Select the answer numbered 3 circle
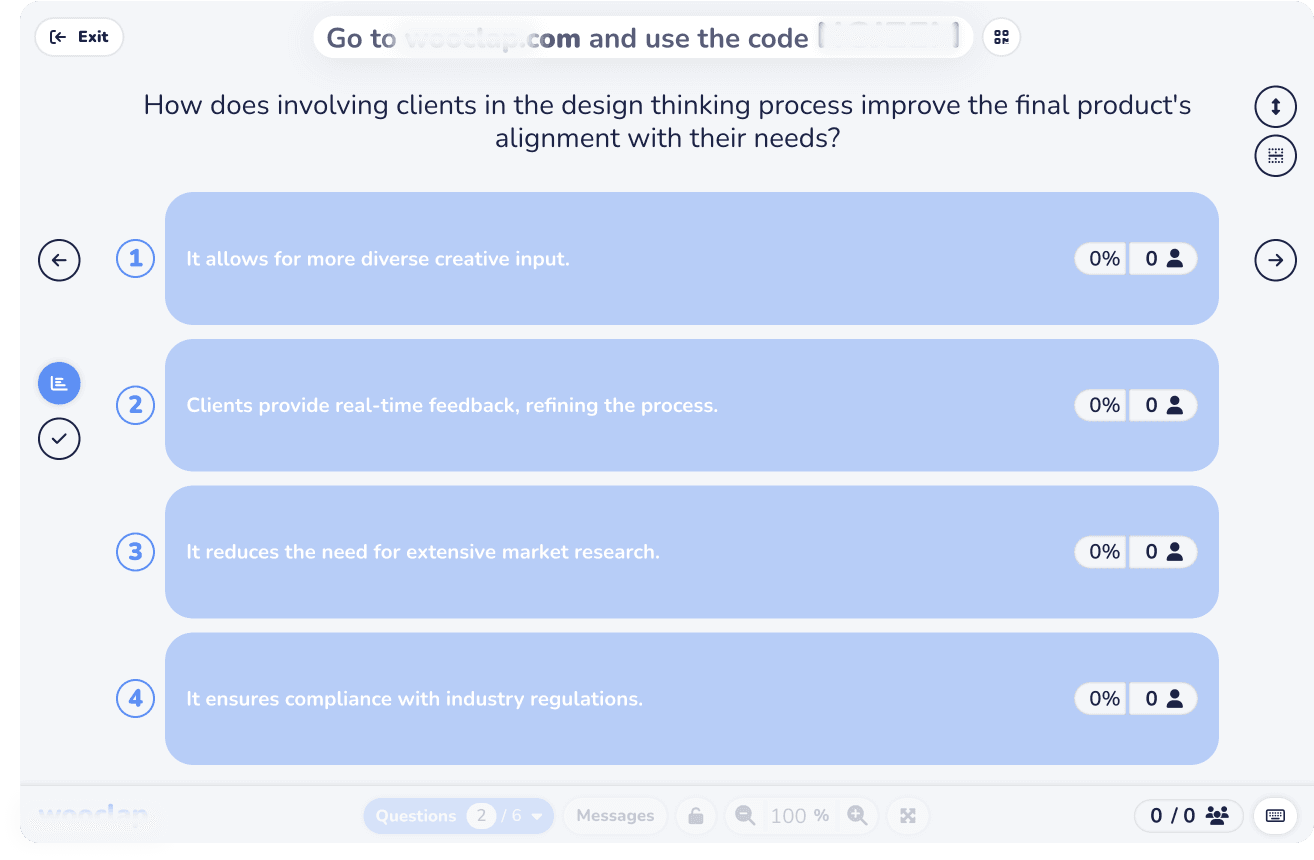Viewport: 1314px width, 860px height. (x=136, y=552)
